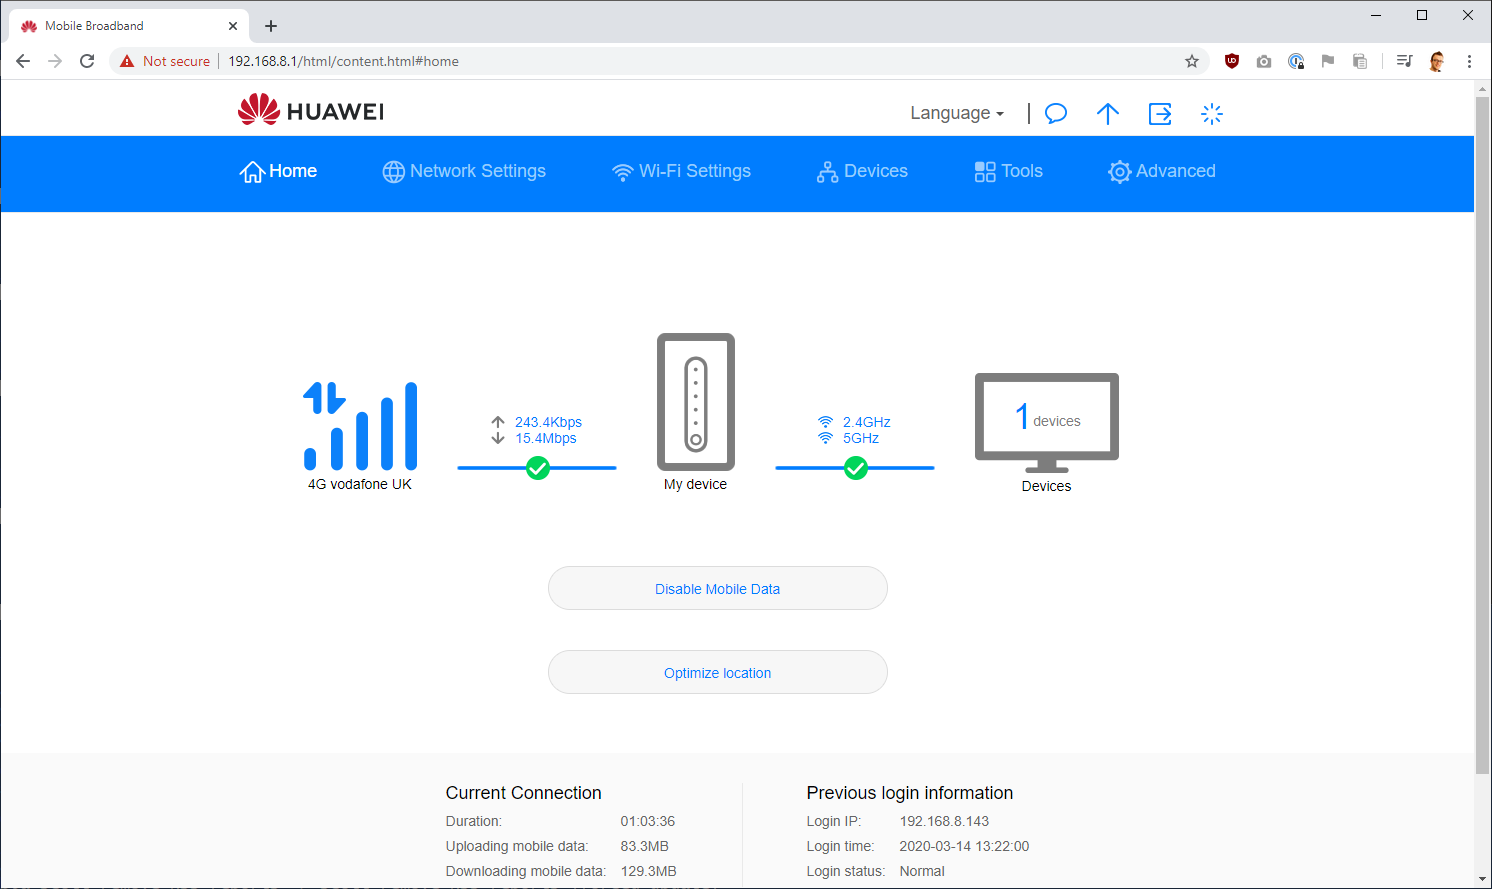Click the Devices monitor icon
The image size is (1492, 889).
(x=1046, y=422)
